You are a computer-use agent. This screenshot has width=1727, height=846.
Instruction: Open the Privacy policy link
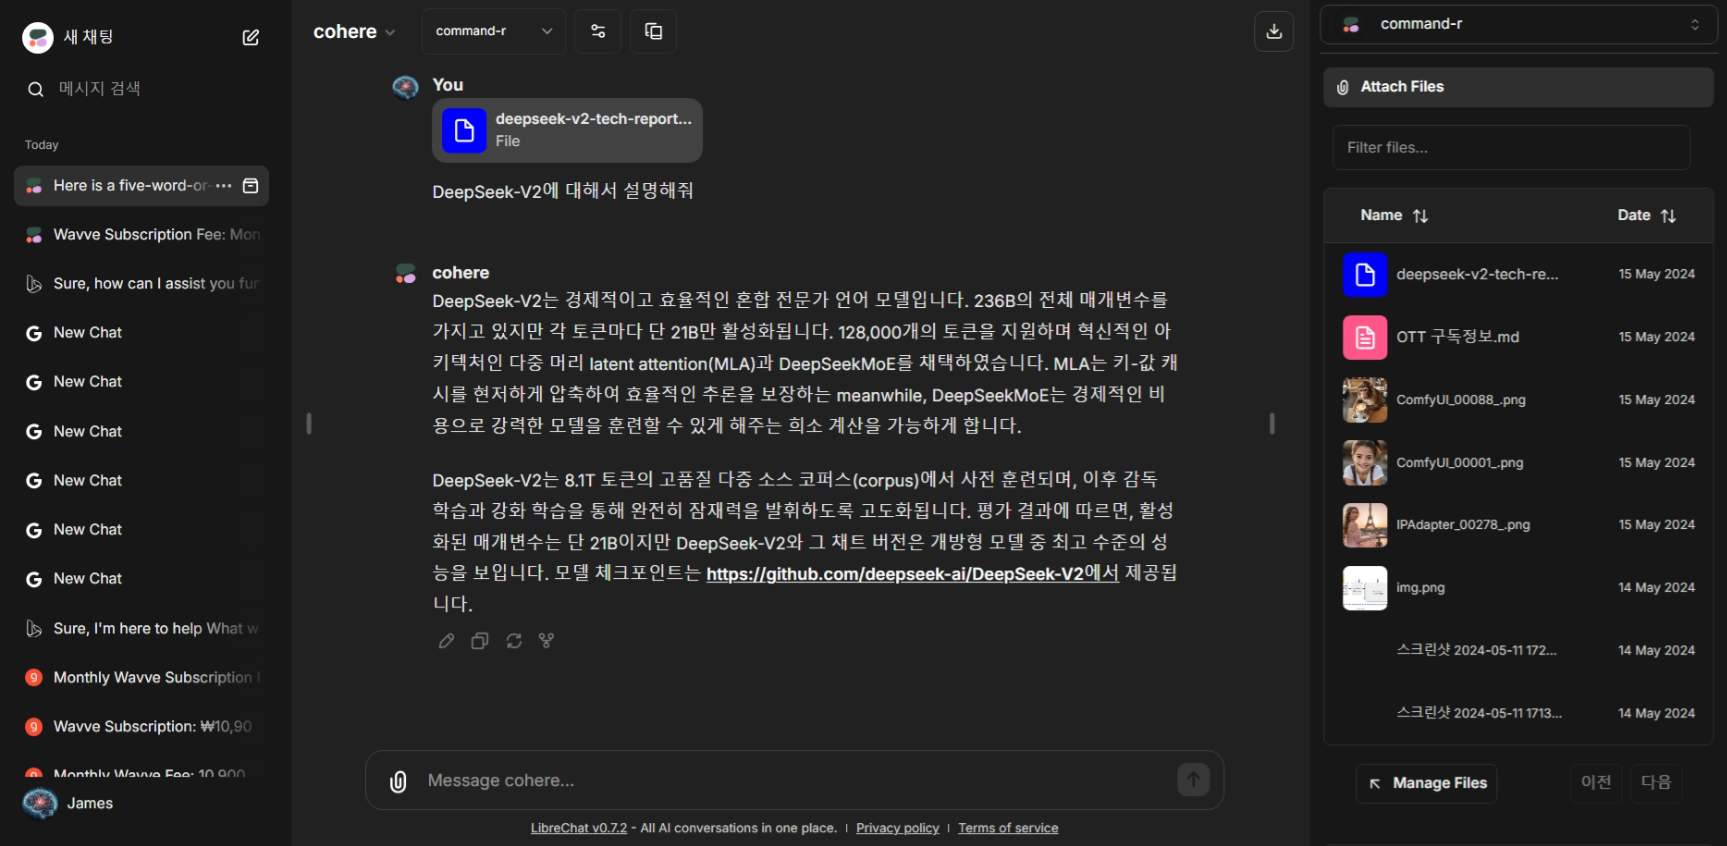(x=898, y=828)
